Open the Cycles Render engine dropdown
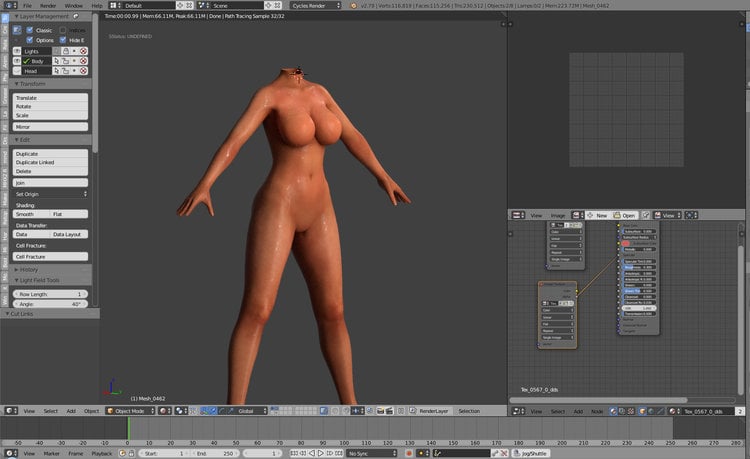This screenshot has height=459, width=750. pos(315,5)
